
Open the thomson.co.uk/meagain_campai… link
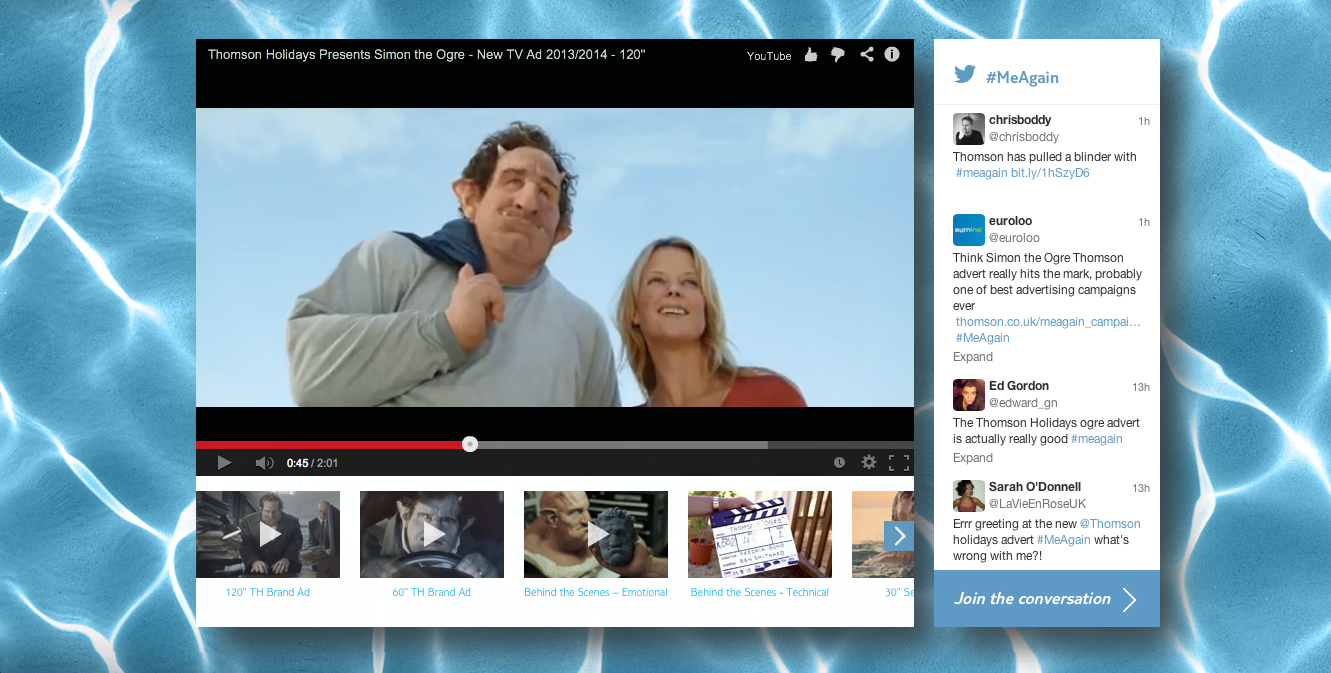1048,322
